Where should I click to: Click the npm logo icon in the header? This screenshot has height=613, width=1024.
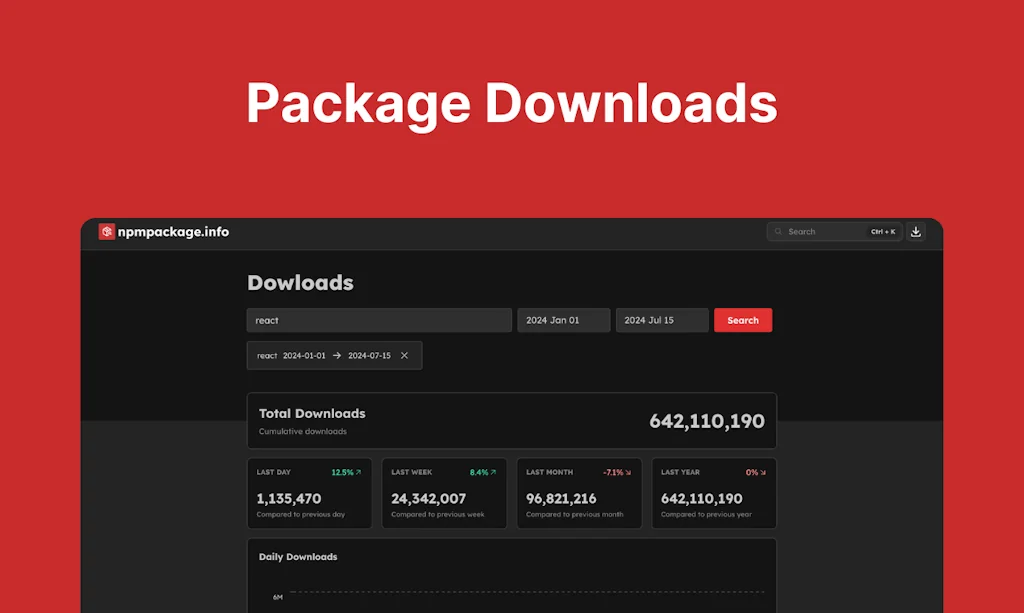pyautogui.click(x=108, y=231)
